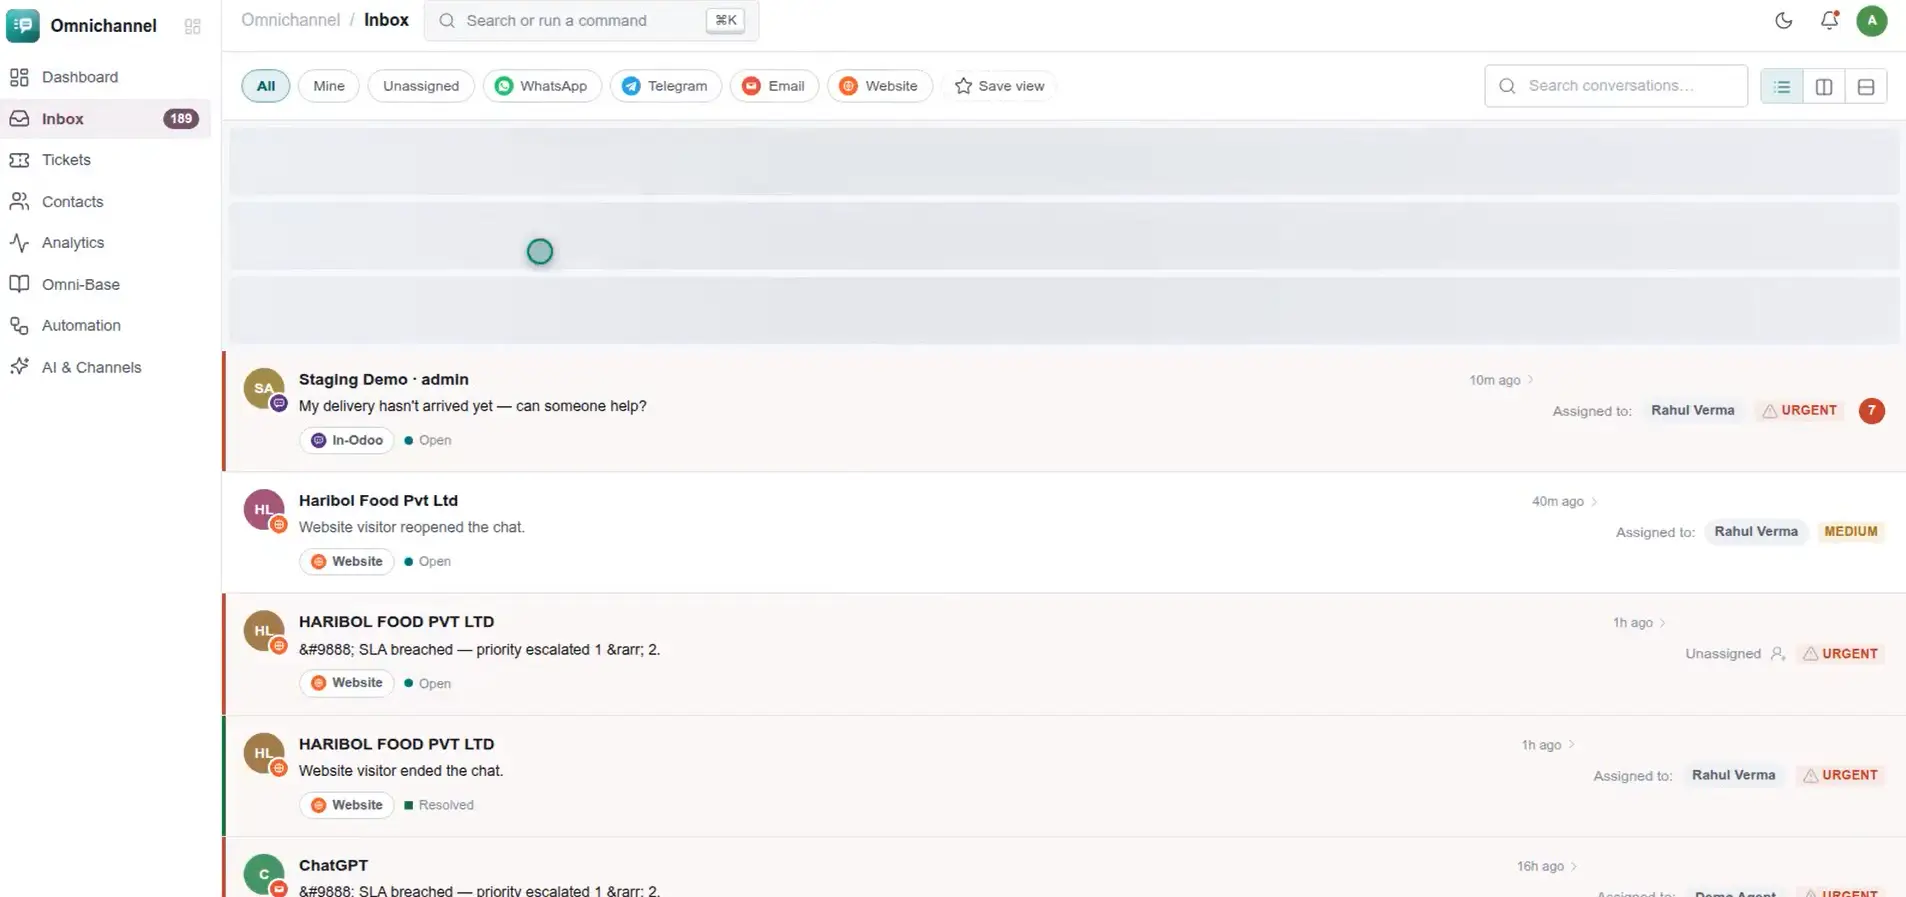Click URGENT badge on resolved chat row
The width and height of the screenshot is (1906, 897).
1841,775
